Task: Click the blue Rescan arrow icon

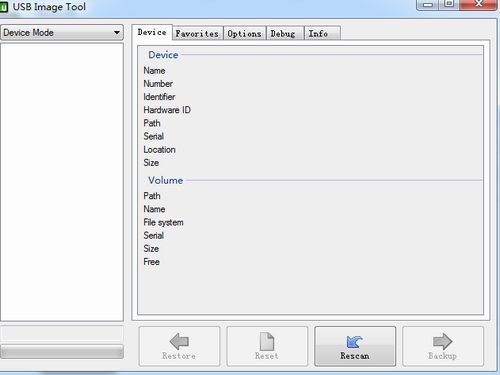Action: click(x=355, y=342)
